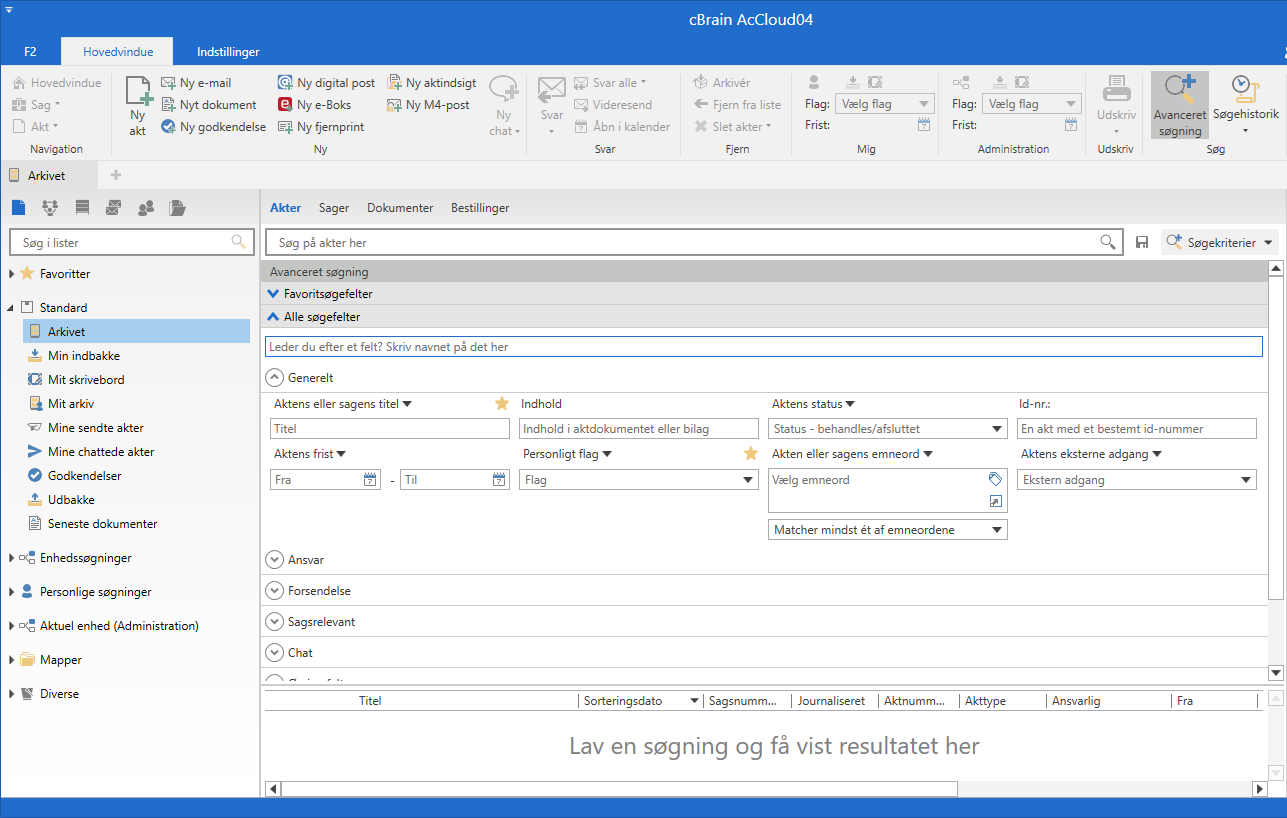Open the Aktens status label menu
Image resolution: width=1287 pixels, height=818 pixels.
813,404
